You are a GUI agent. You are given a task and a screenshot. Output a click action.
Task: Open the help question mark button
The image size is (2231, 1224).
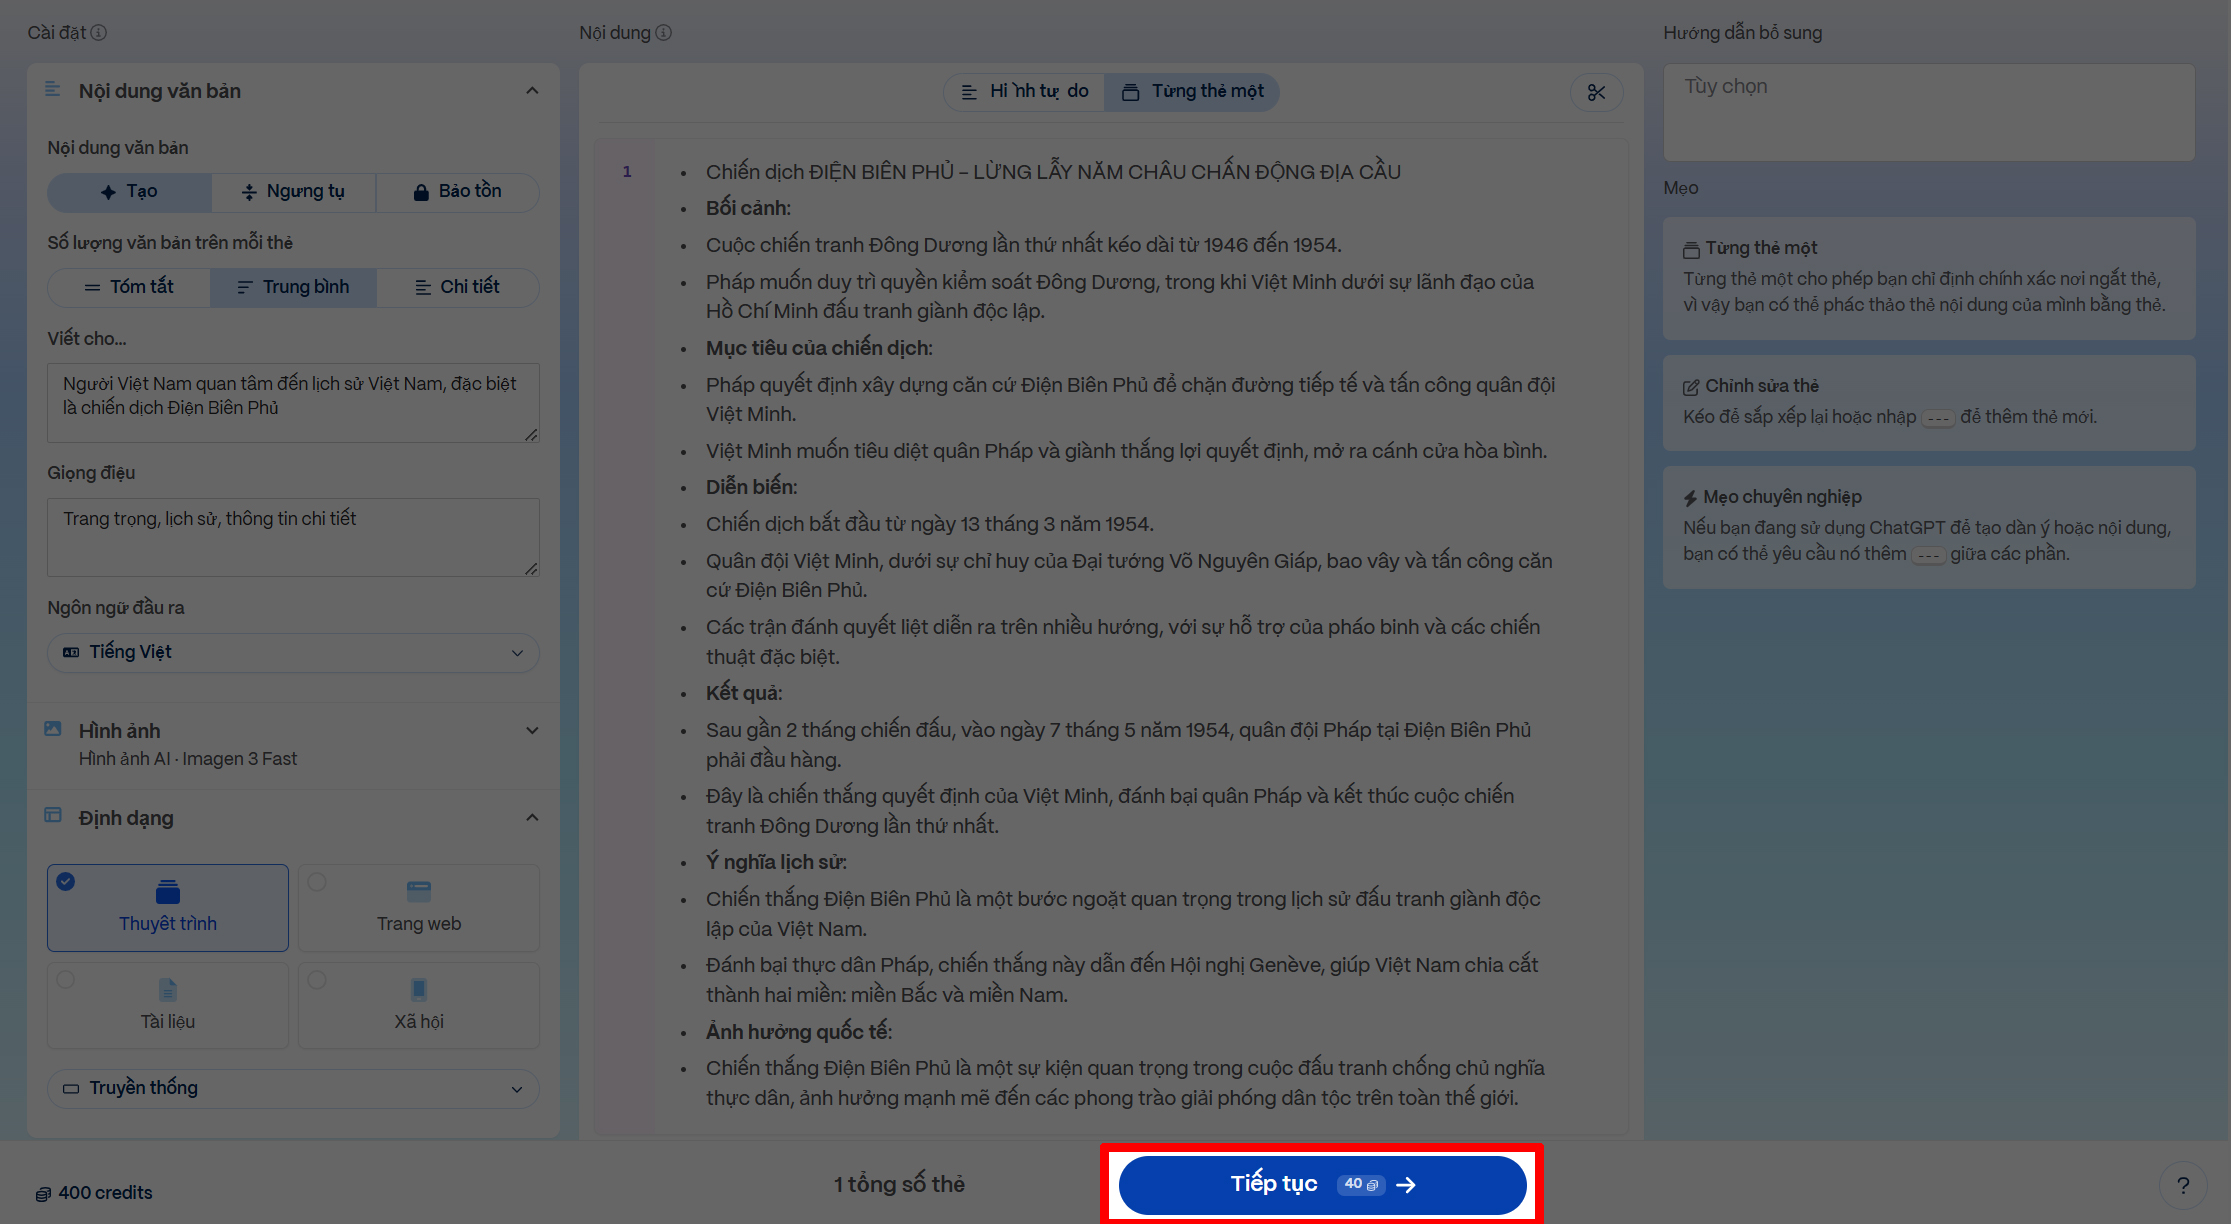coord(2183,1185)
